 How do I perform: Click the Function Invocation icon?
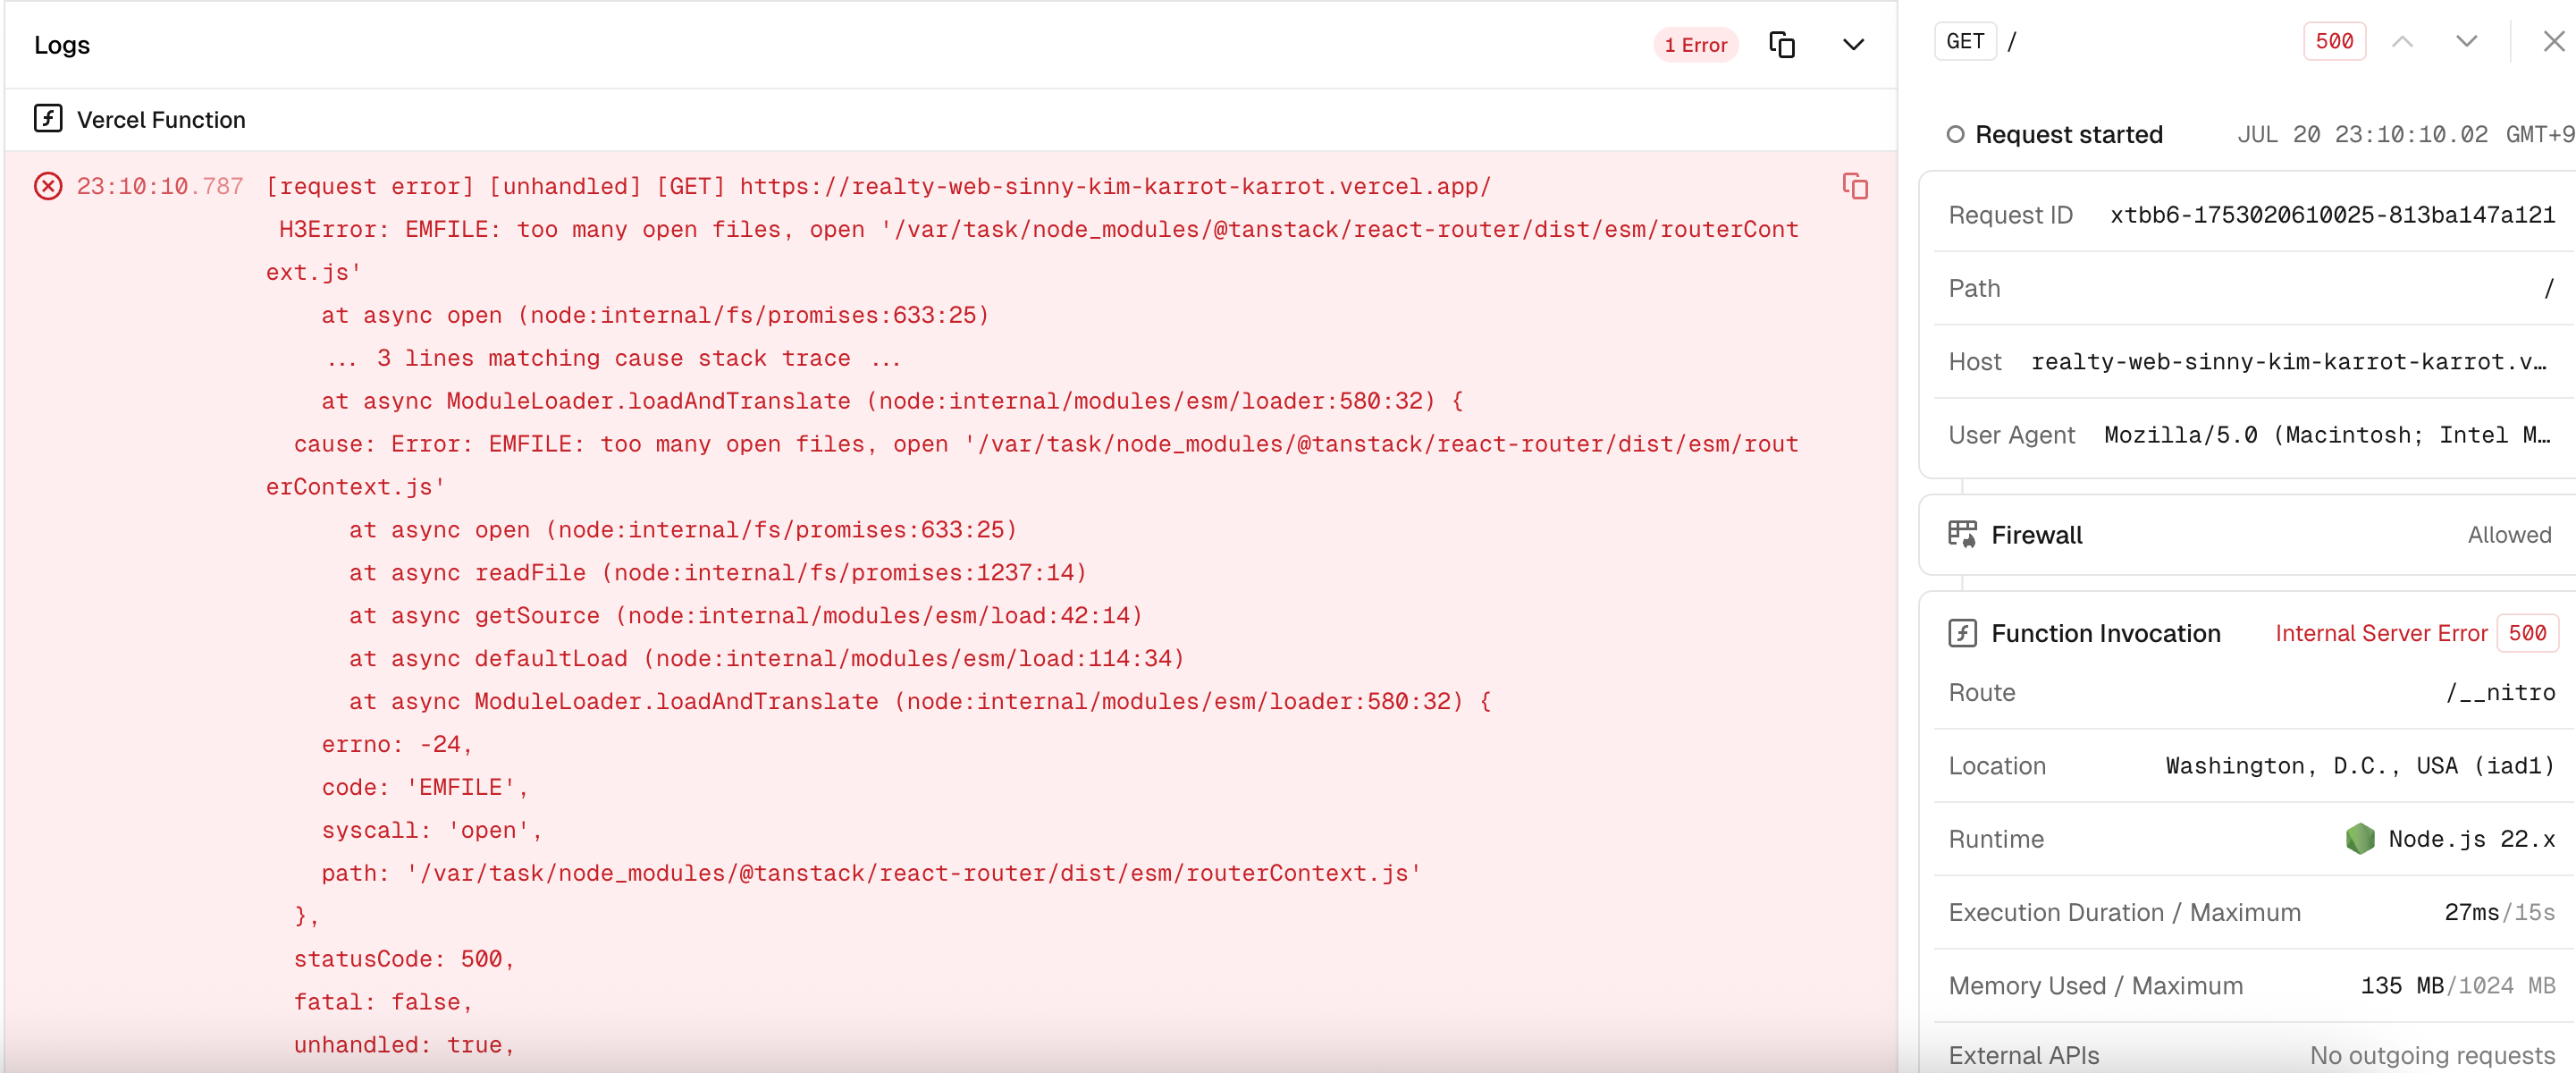pyautogui.click(x=1962, y=633)
